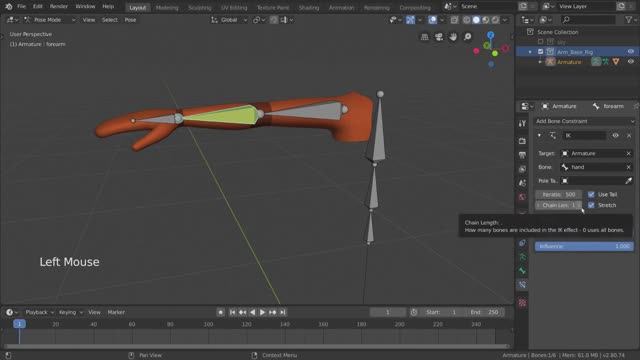The image size is (640, 360).
Task: Click the Pole Target eyedropper
Action: point(629,180)
